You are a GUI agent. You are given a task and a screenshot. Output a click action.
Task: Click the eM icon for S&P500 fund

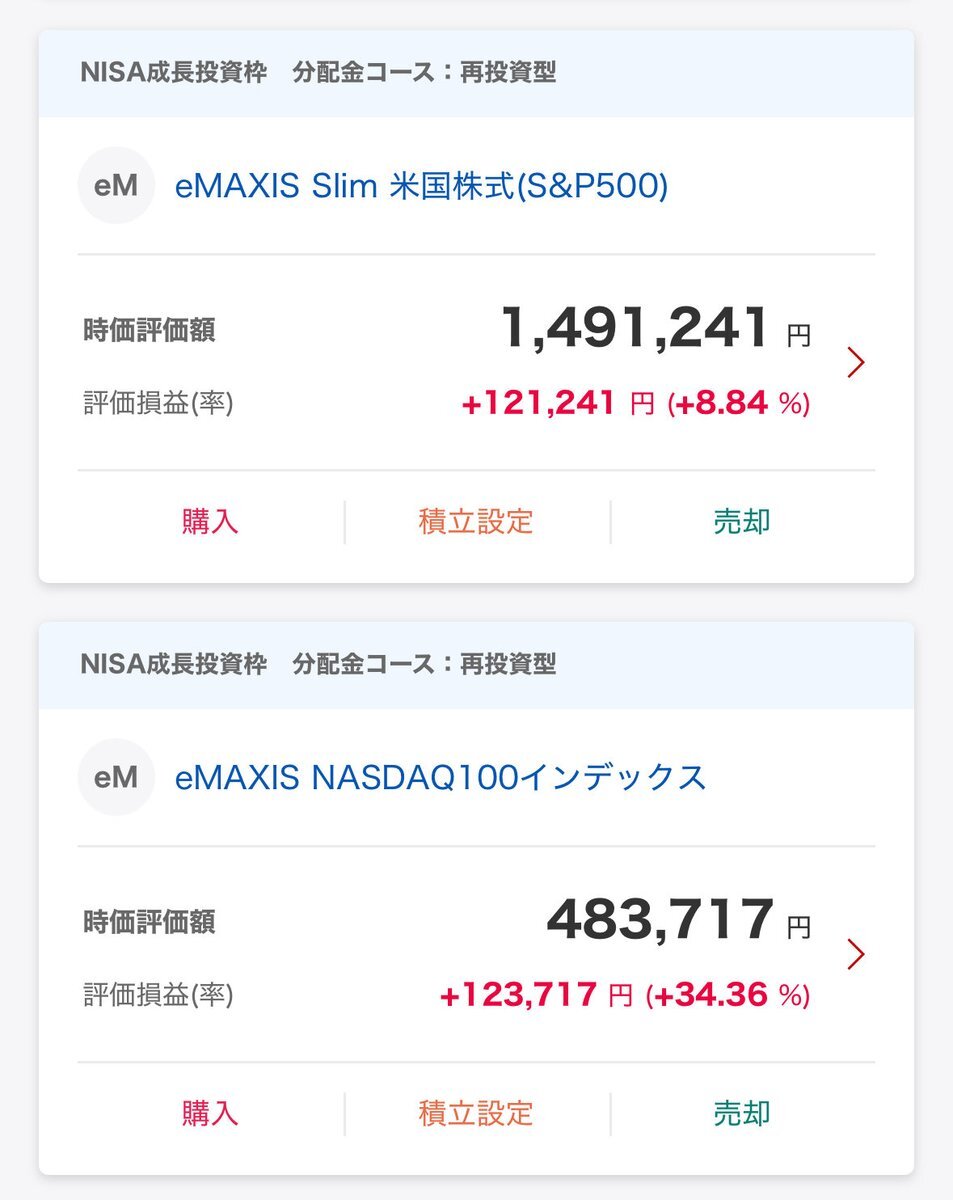pos(116,186)
